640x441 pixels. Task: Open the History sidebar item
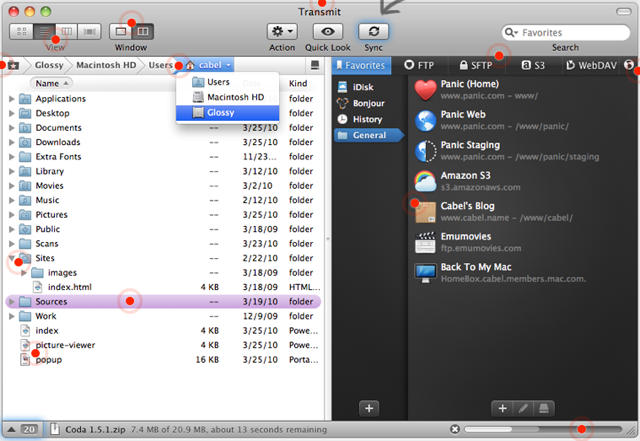pos(367,119)
